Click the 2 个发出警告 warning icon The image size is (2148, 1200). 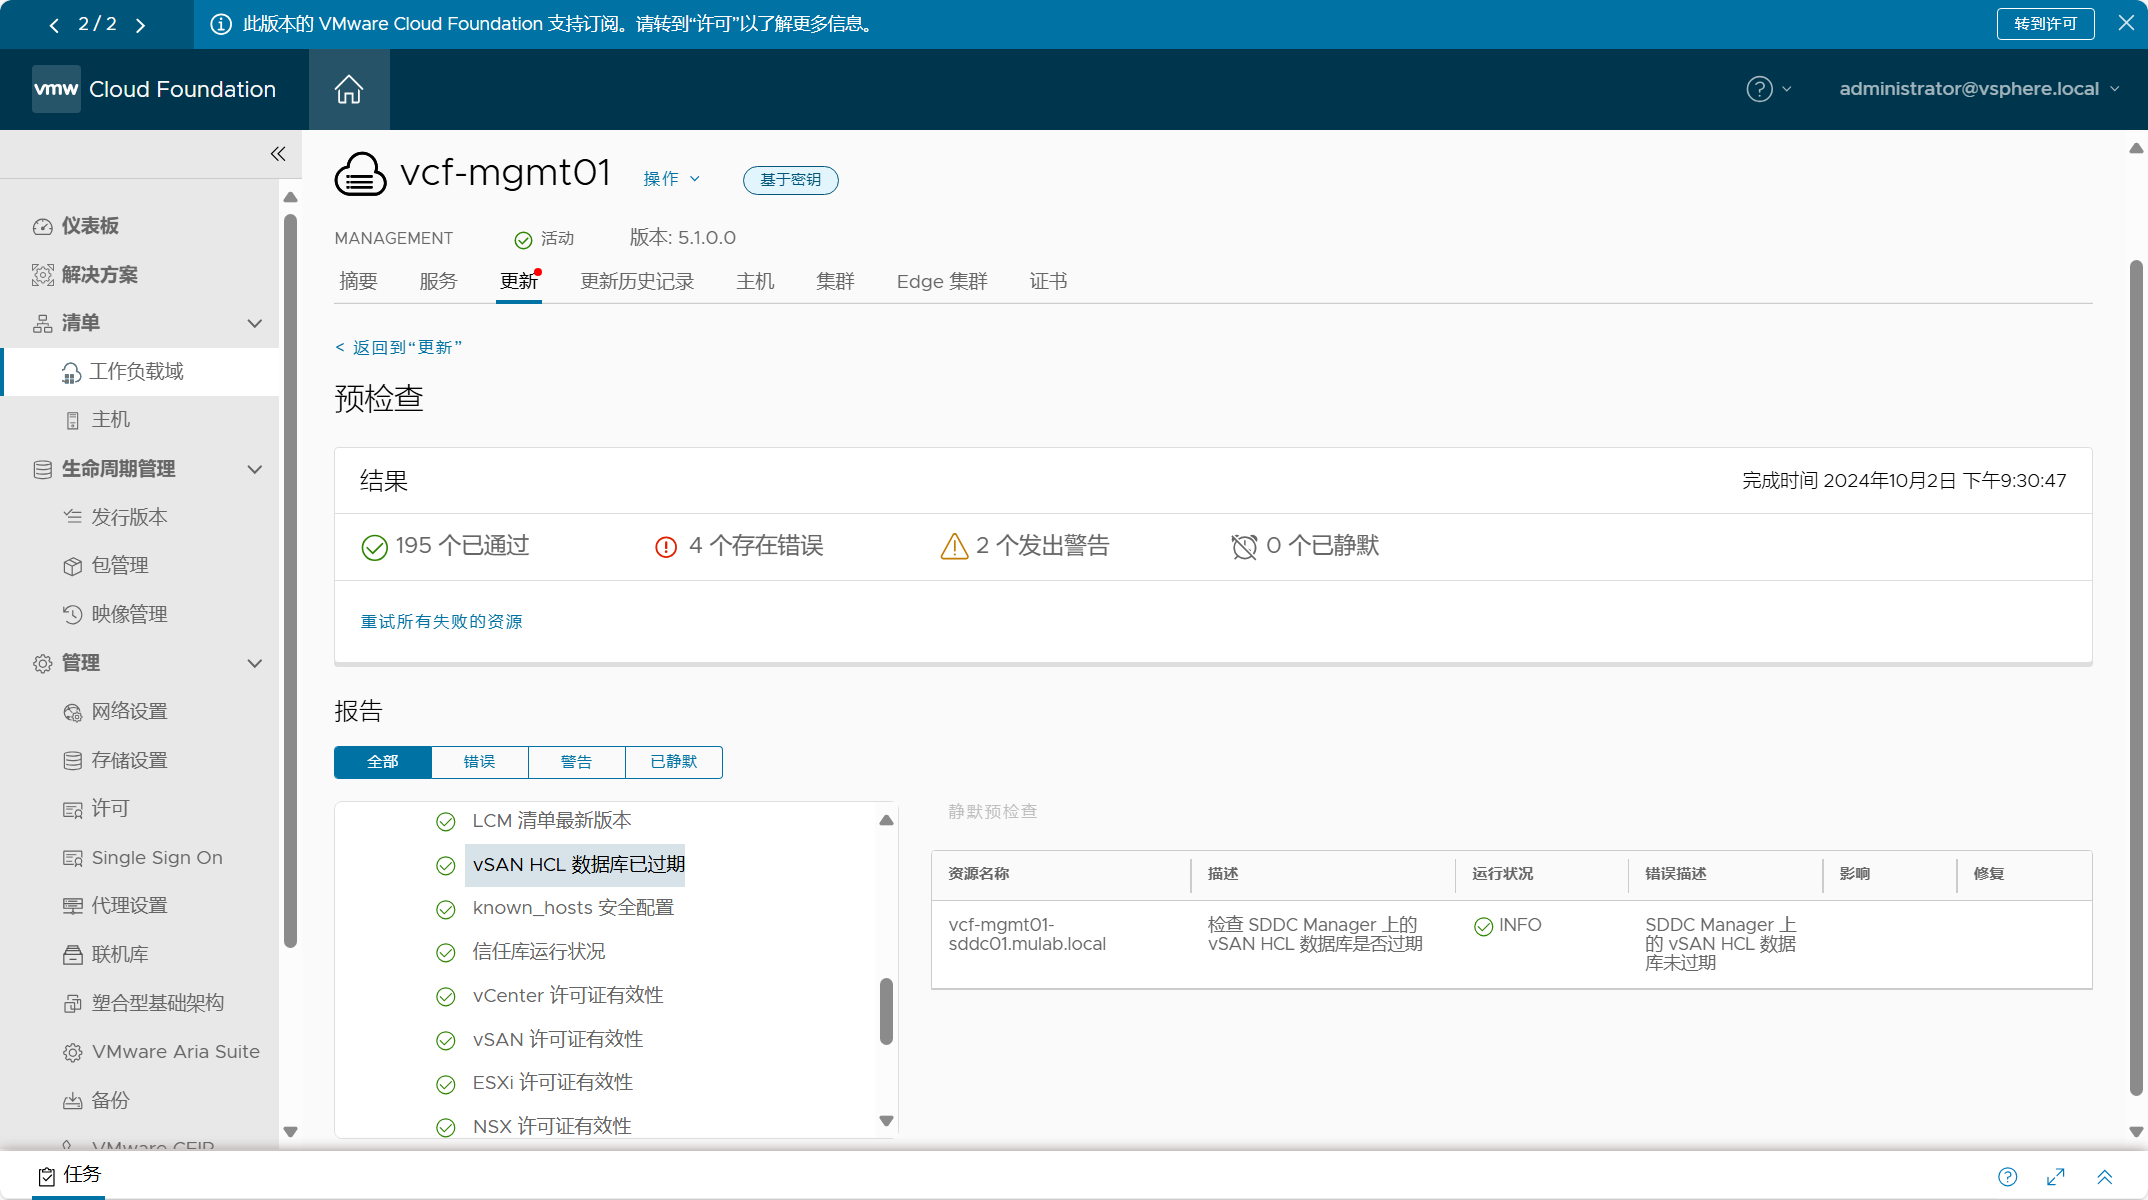tap(954, 546)
